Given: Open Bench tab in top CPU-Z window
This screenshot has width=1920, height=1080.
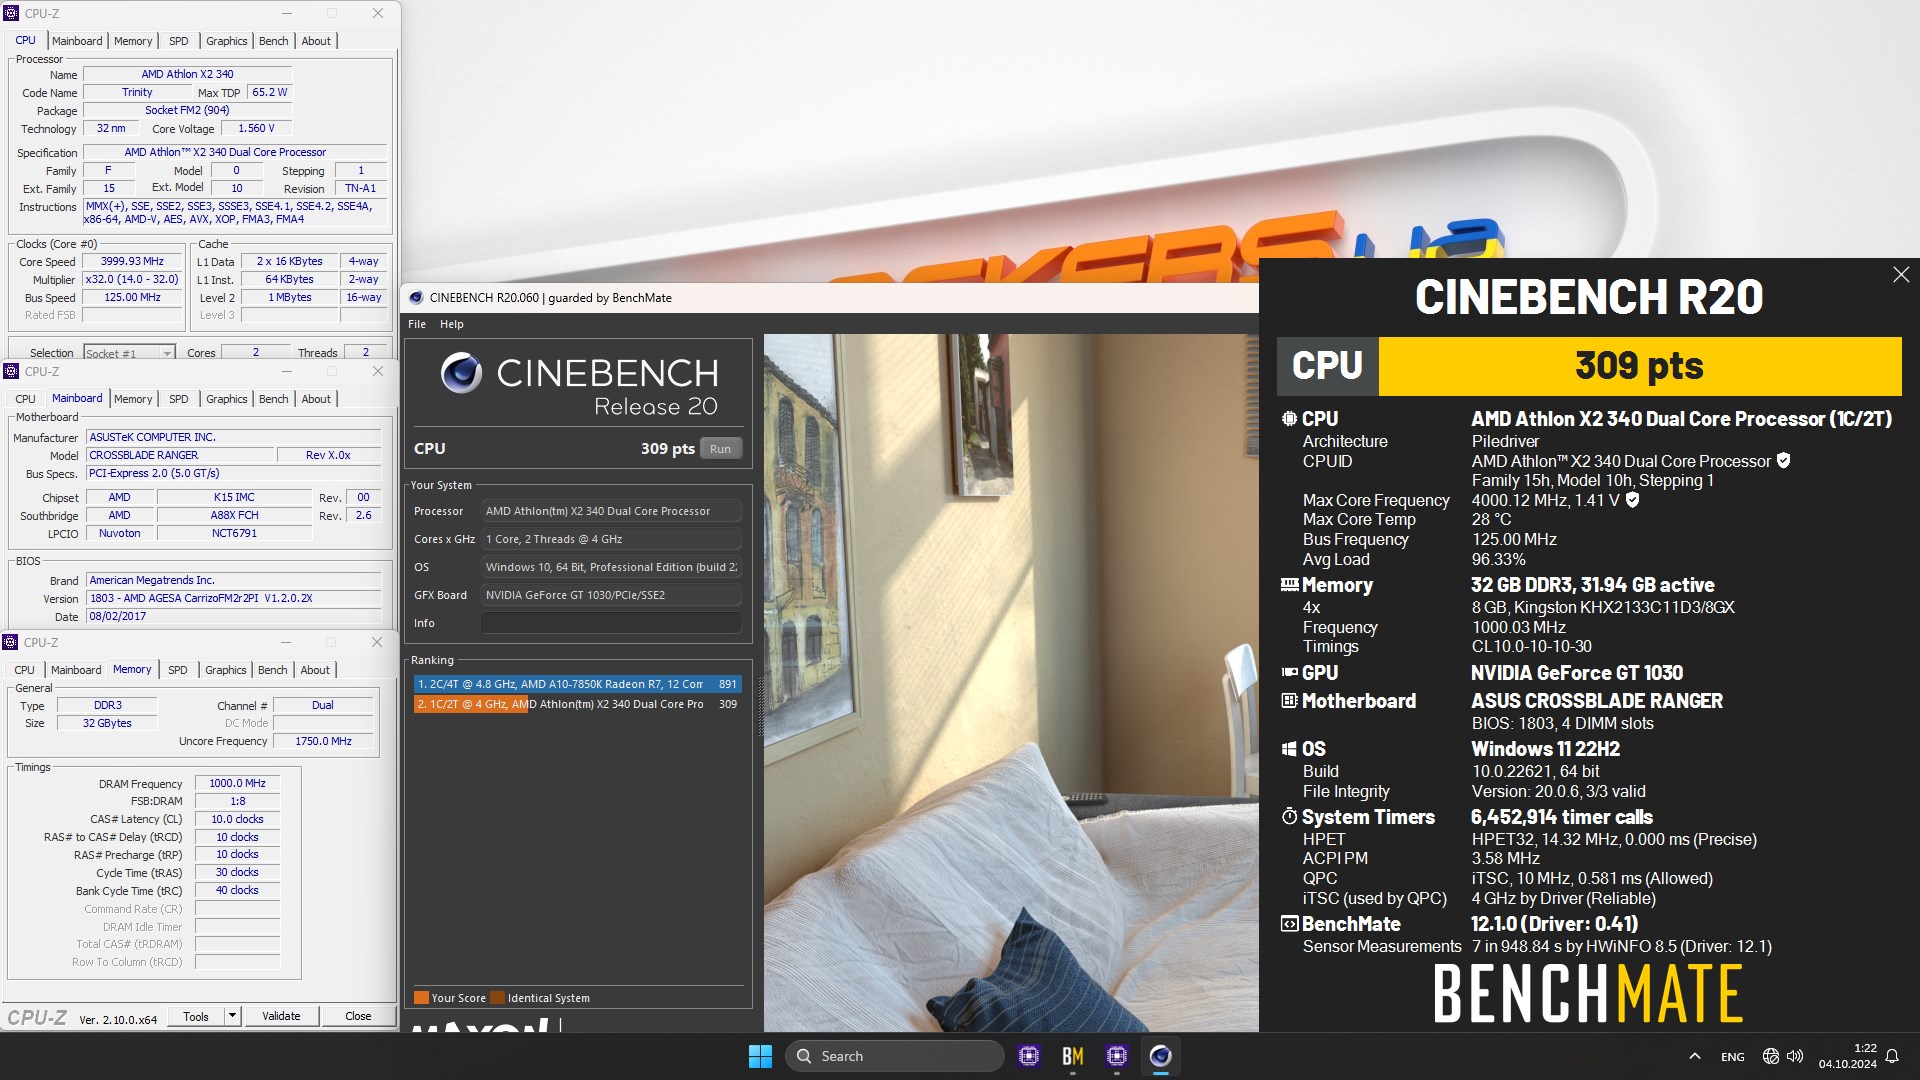Looking at the screenshot, I should click(x=273, y=41).
